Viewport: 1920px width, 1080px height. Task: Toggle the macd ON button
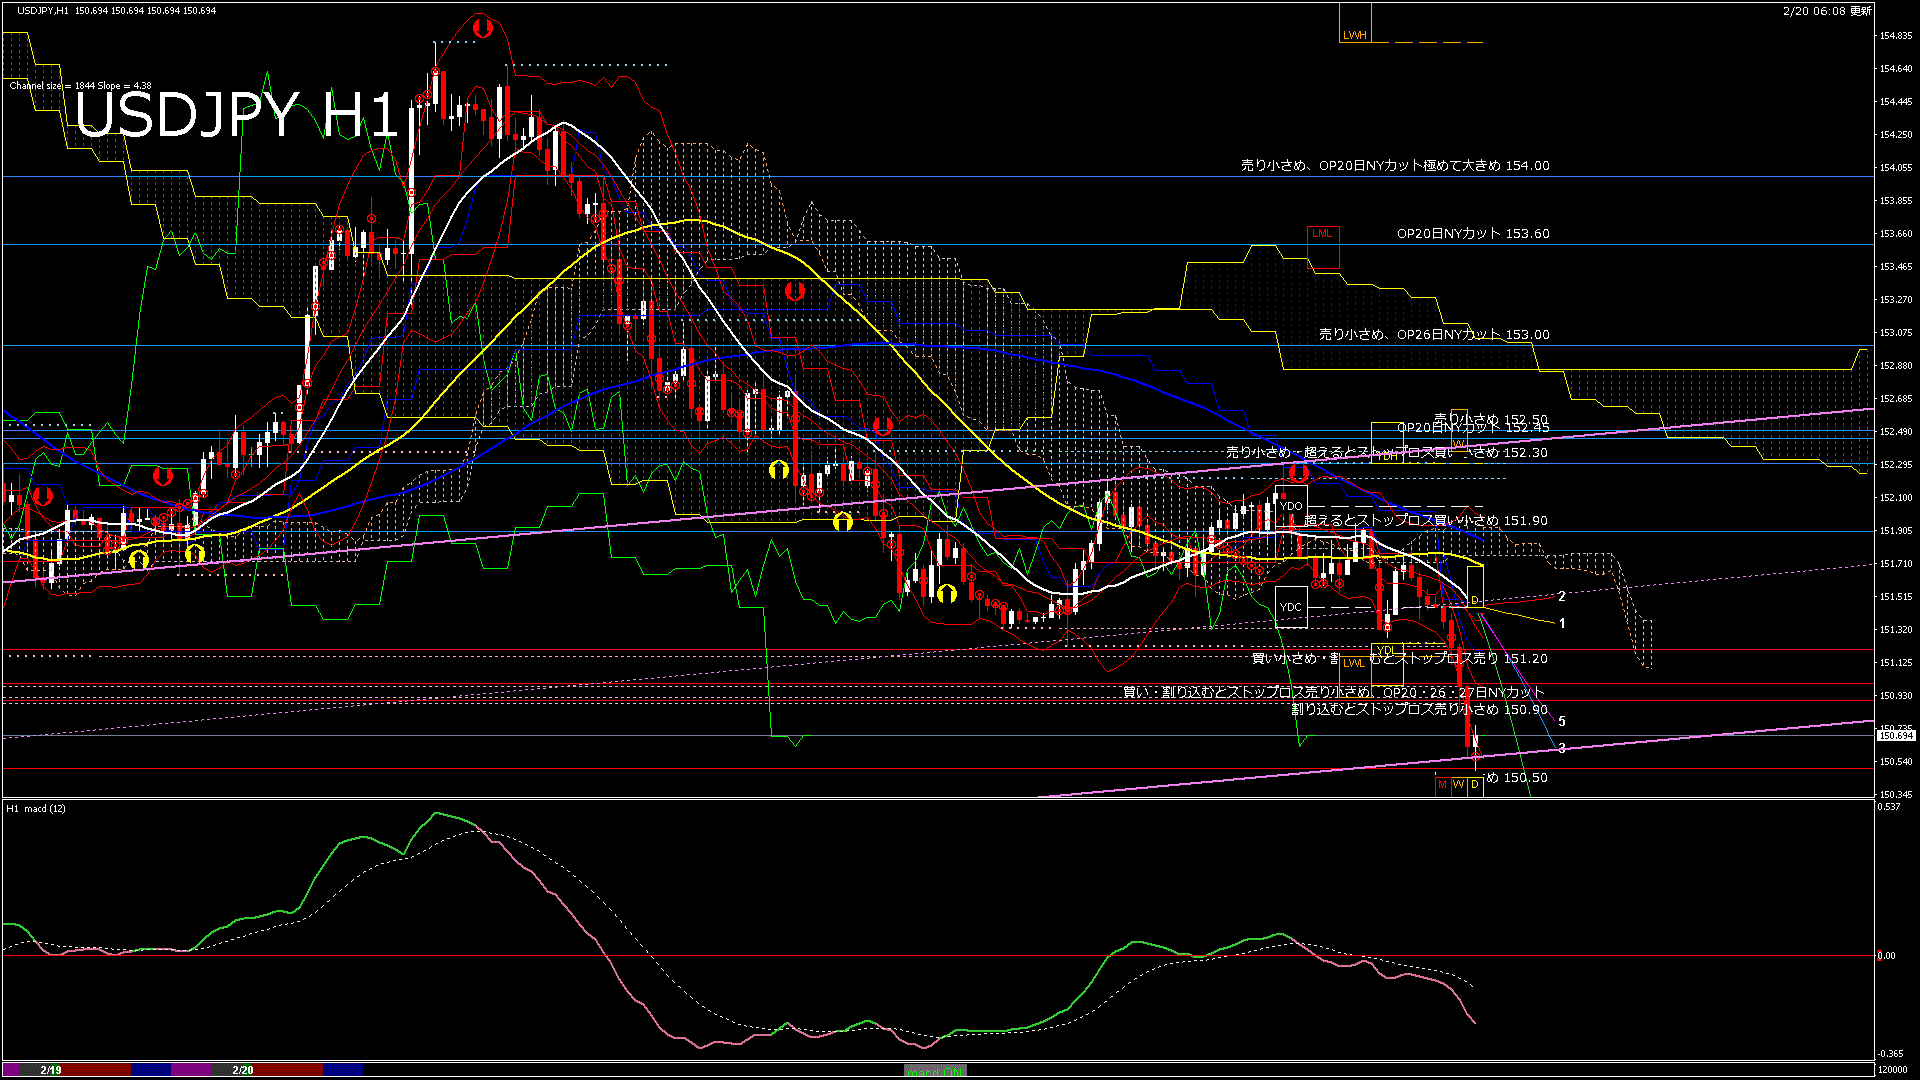(x=935, y=1071)
